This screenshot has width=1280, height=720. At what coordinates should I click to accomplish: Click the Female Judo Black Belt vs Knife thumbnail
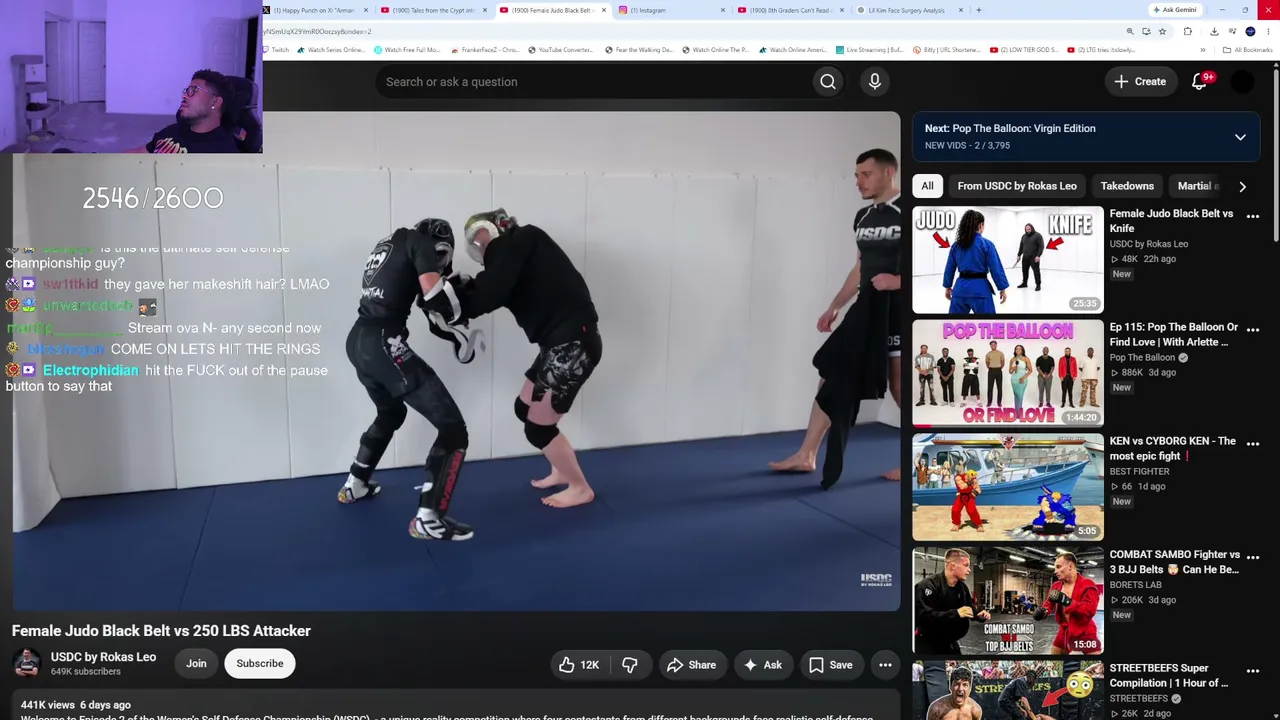[x=1008, y=260]
